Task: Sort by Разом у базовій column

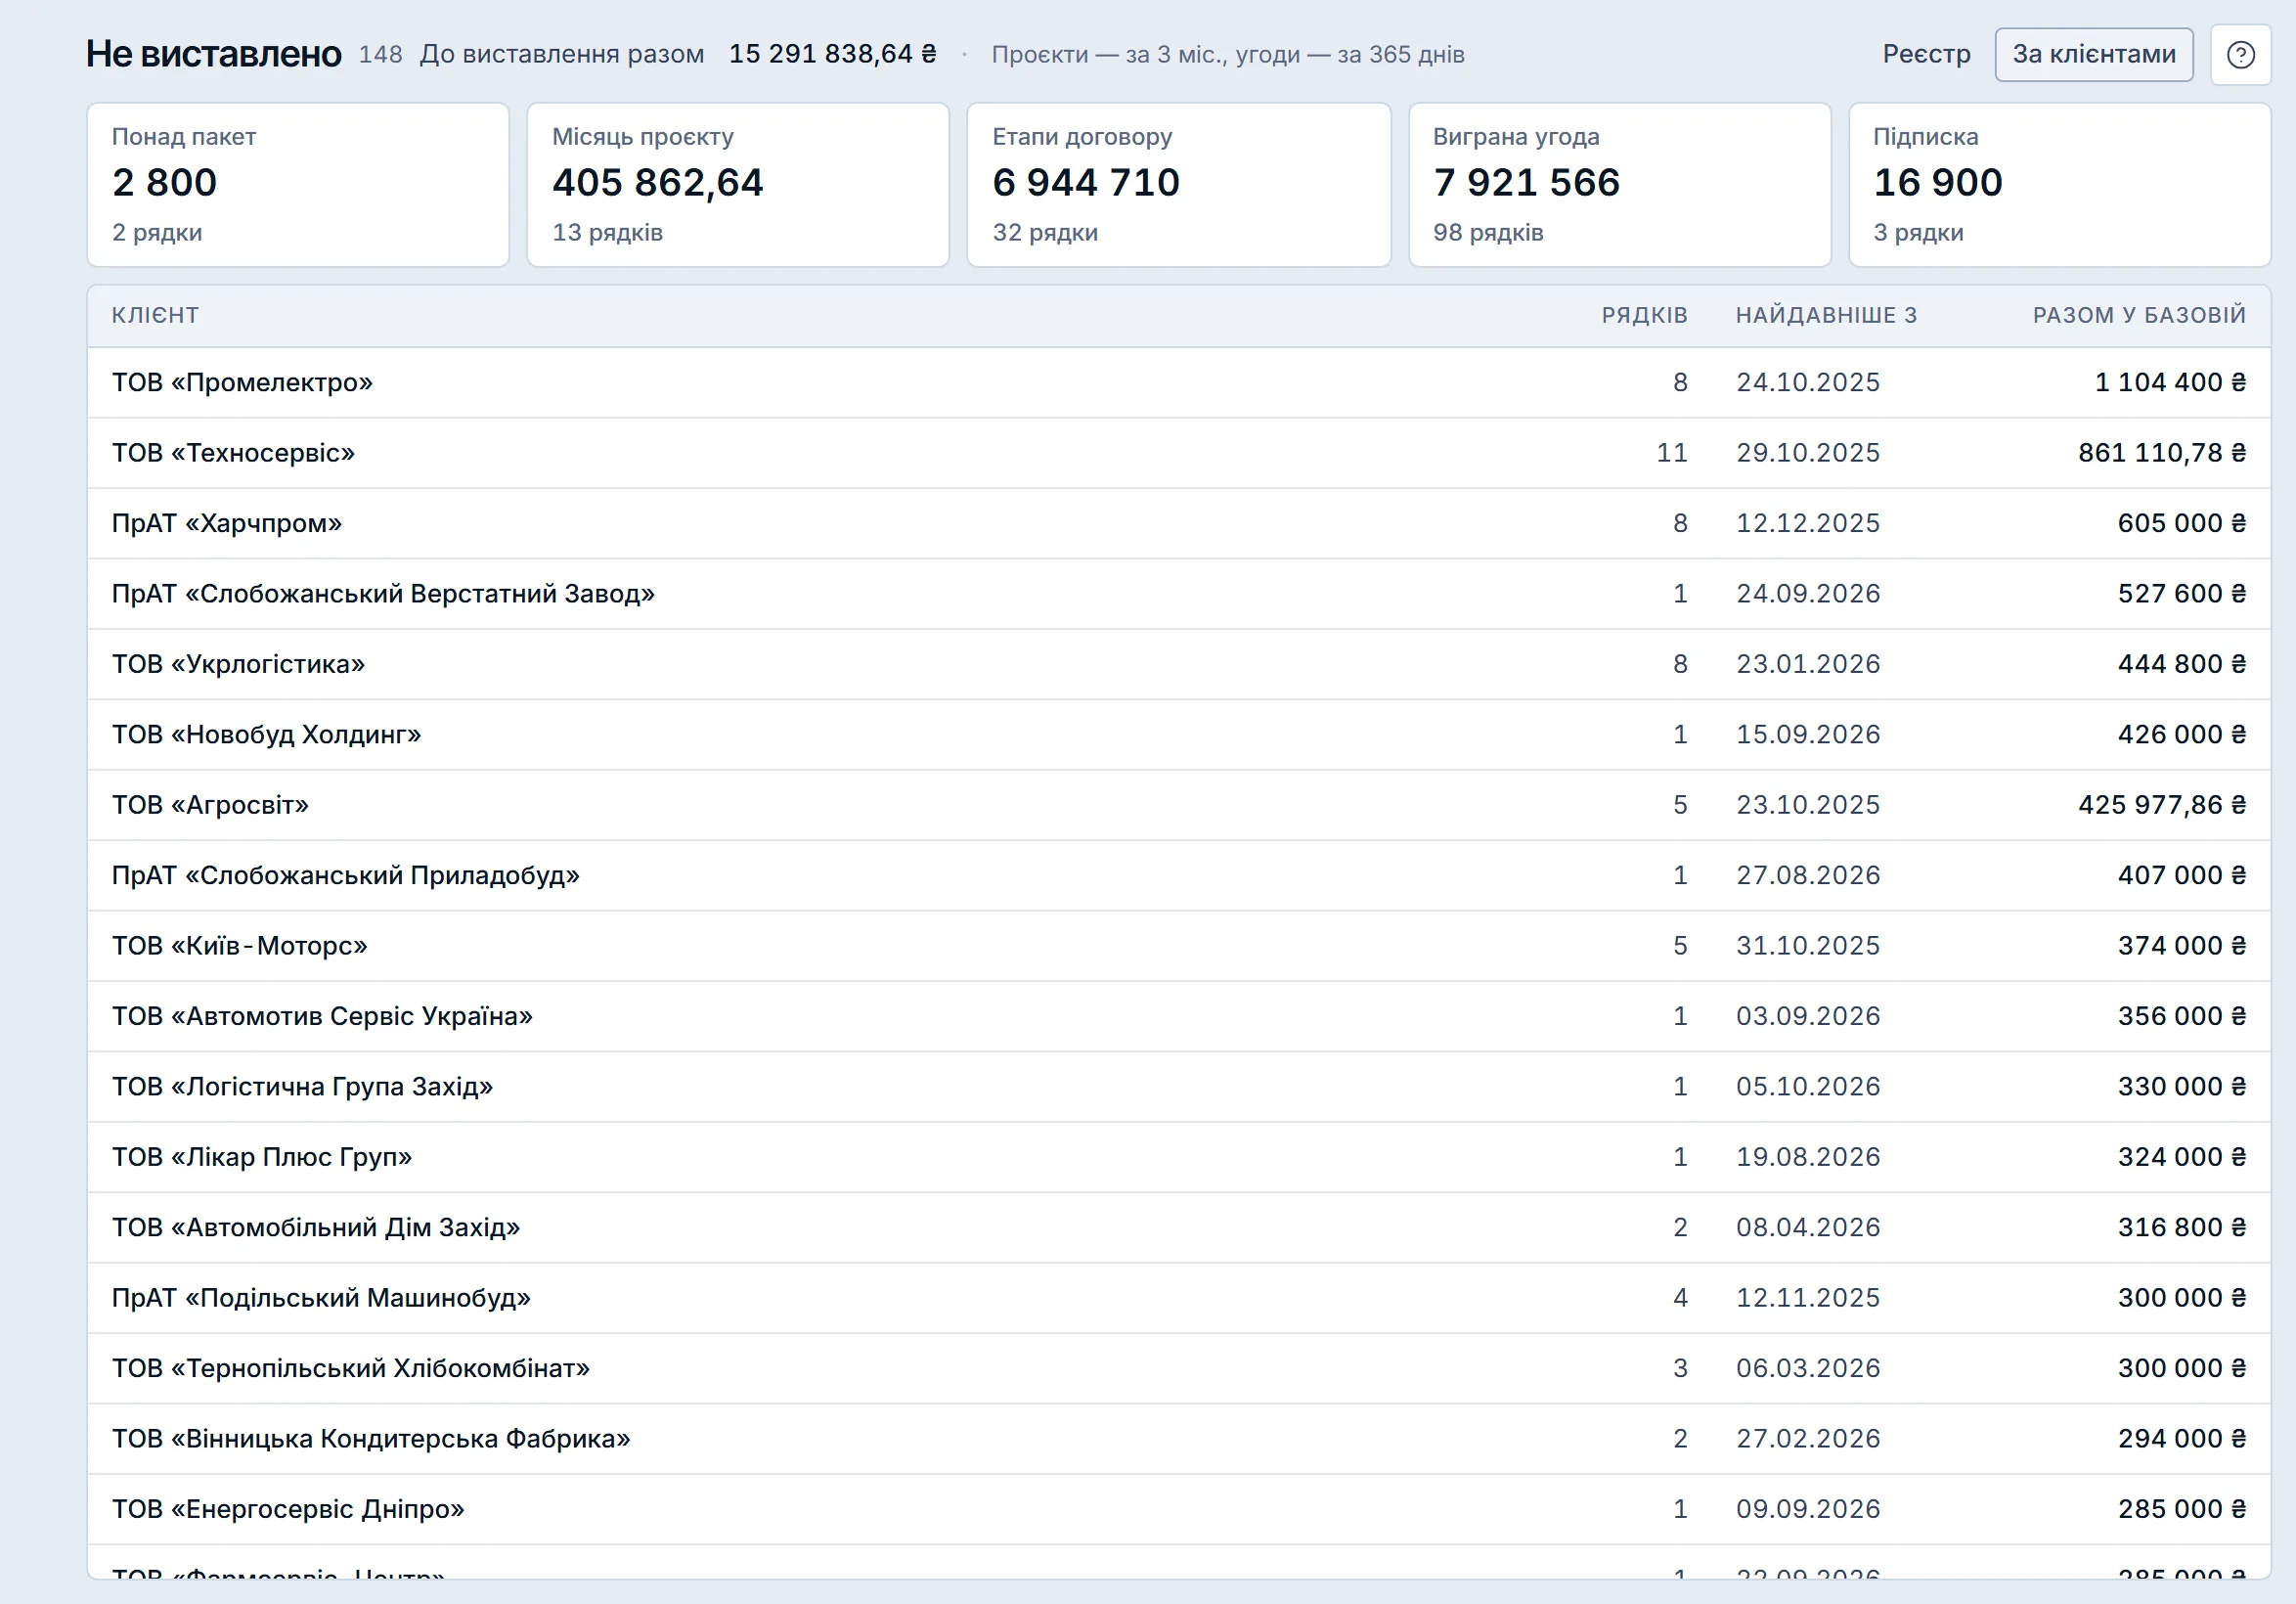Action: [x=2139, y=315]
